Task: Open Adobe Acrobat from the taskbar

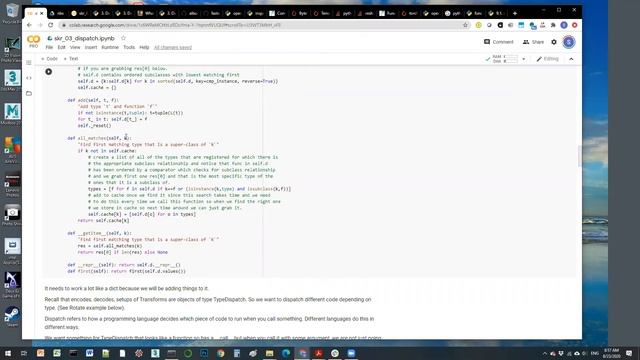Action: (318, 353)
